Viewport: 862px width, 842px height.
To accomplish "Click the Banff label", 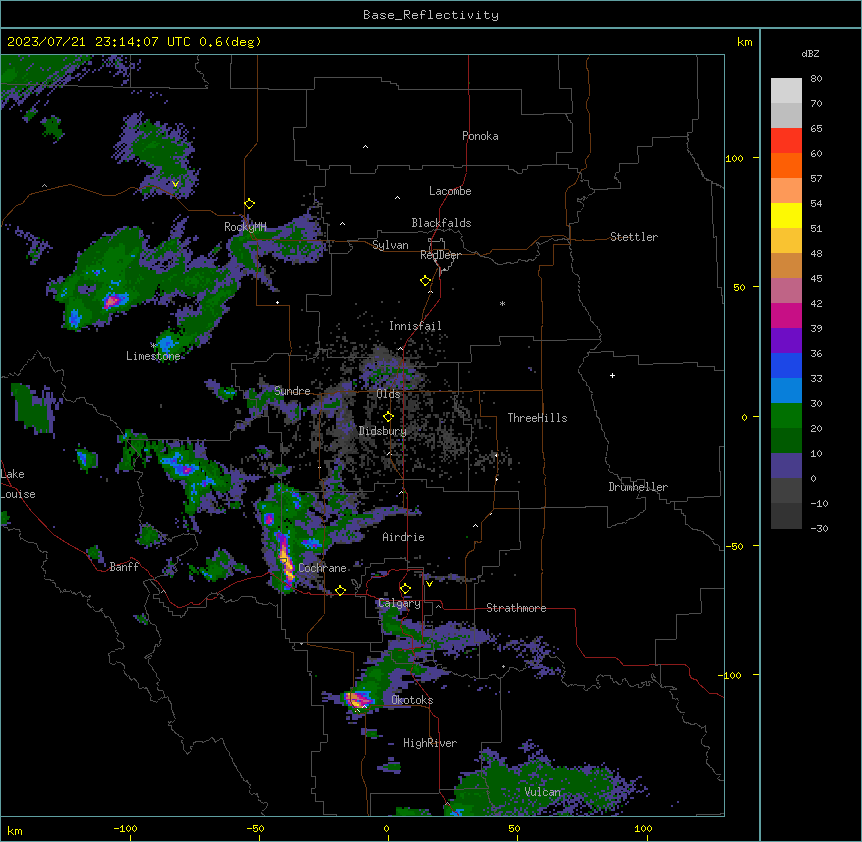I will (x=124, y=567).
